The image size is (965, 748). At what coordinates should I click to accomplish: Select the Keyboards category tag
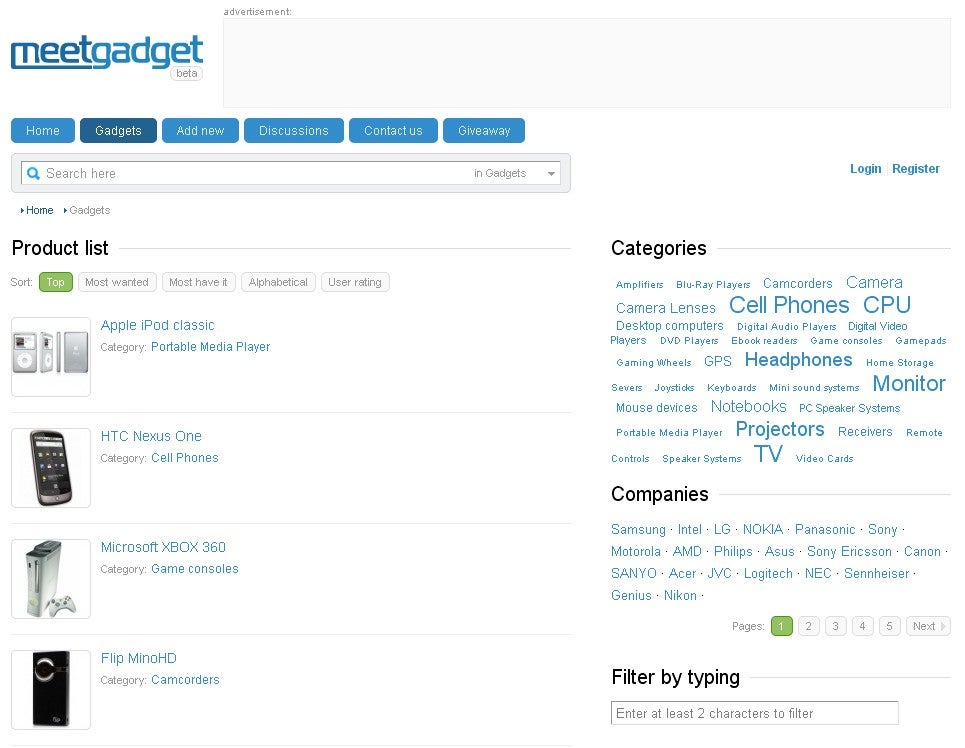point(731,388)
